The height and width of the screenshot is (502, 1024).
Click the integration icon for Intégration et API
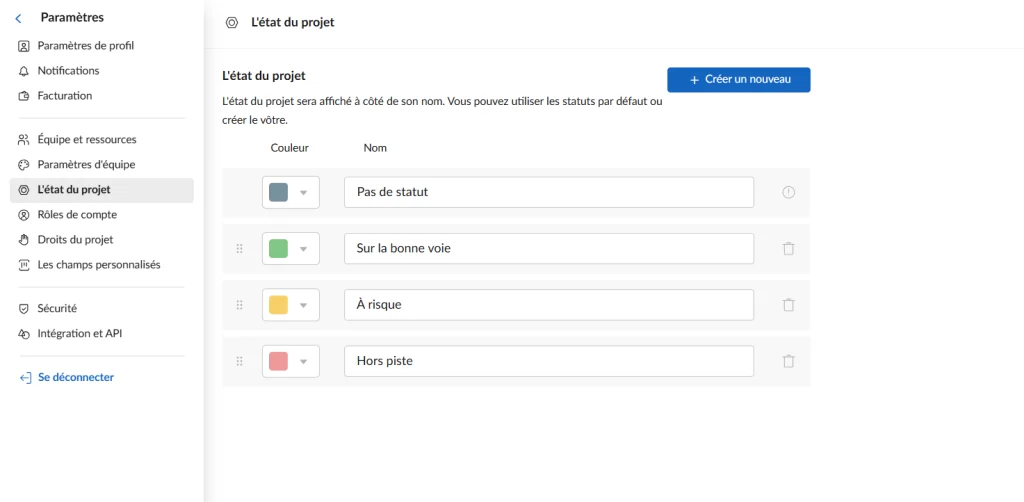coord(24,334)
